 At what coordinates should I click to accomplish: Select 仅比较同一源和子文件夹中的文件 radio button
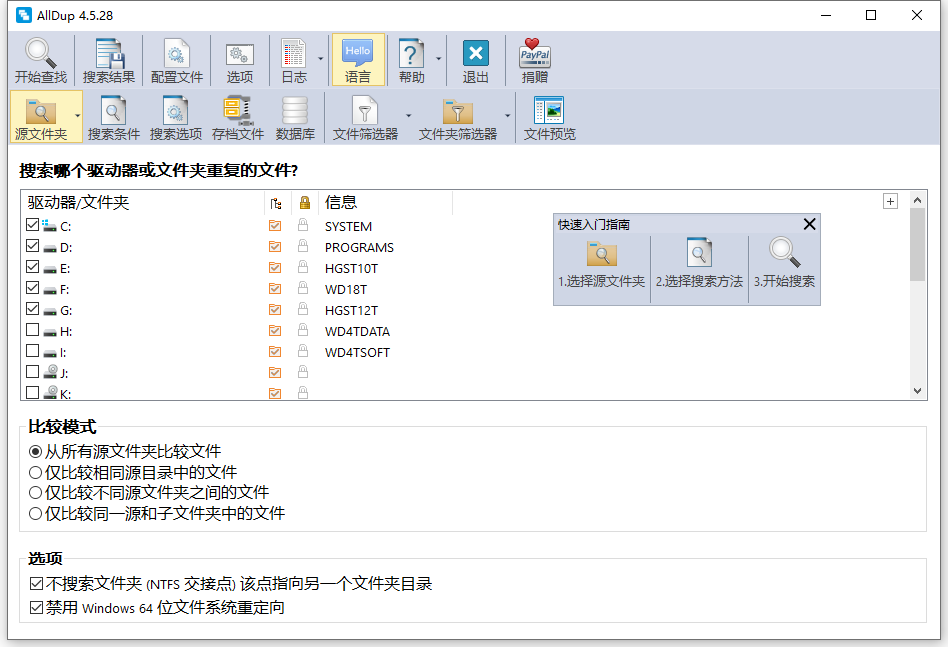[36, 513]
